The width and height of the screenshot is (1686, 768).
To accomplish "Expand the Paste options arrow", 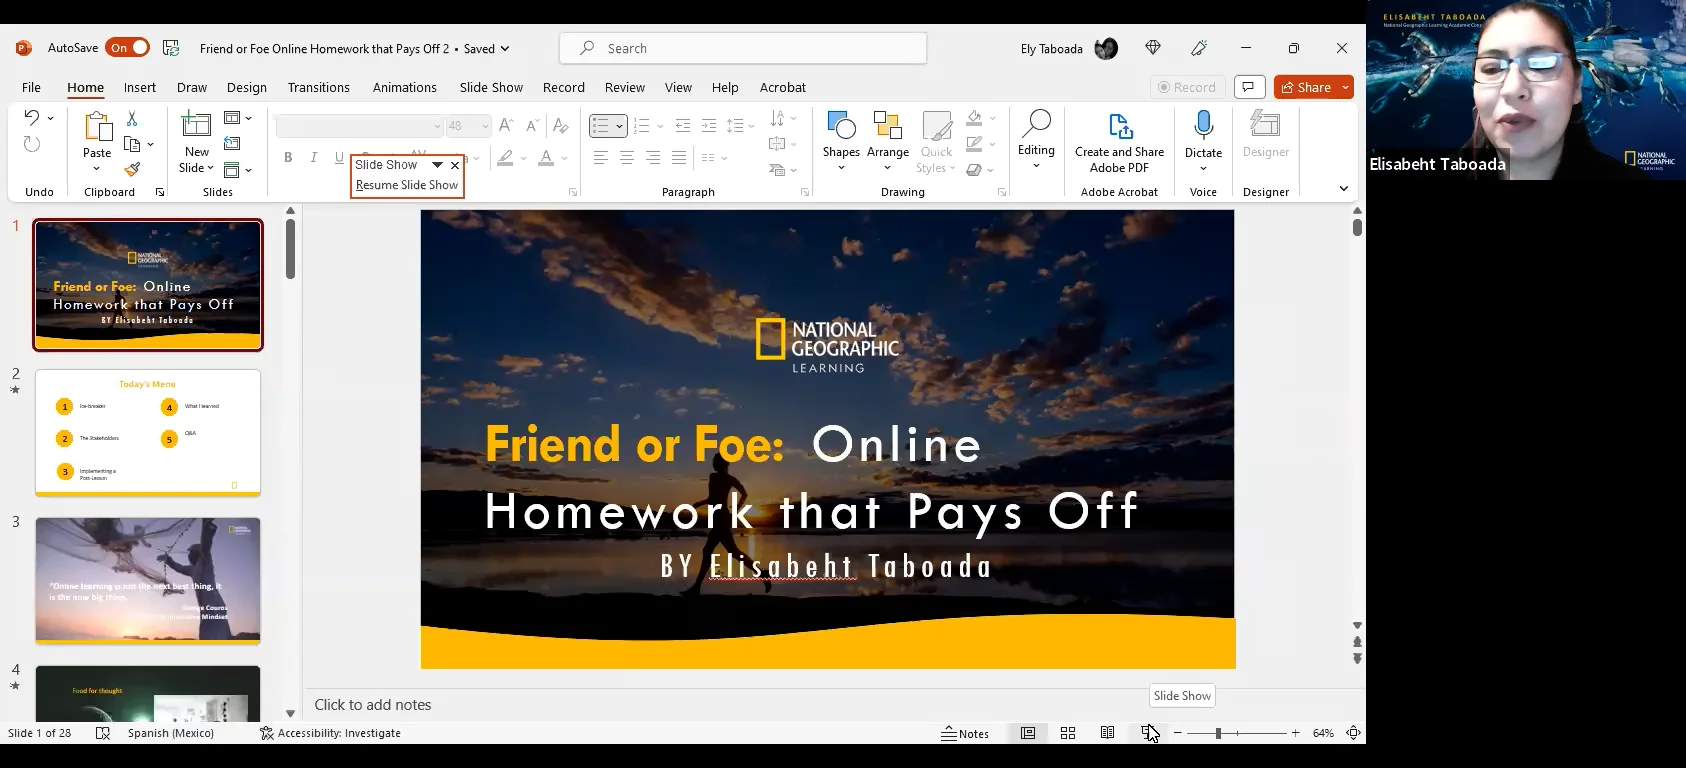I will 97,168.
